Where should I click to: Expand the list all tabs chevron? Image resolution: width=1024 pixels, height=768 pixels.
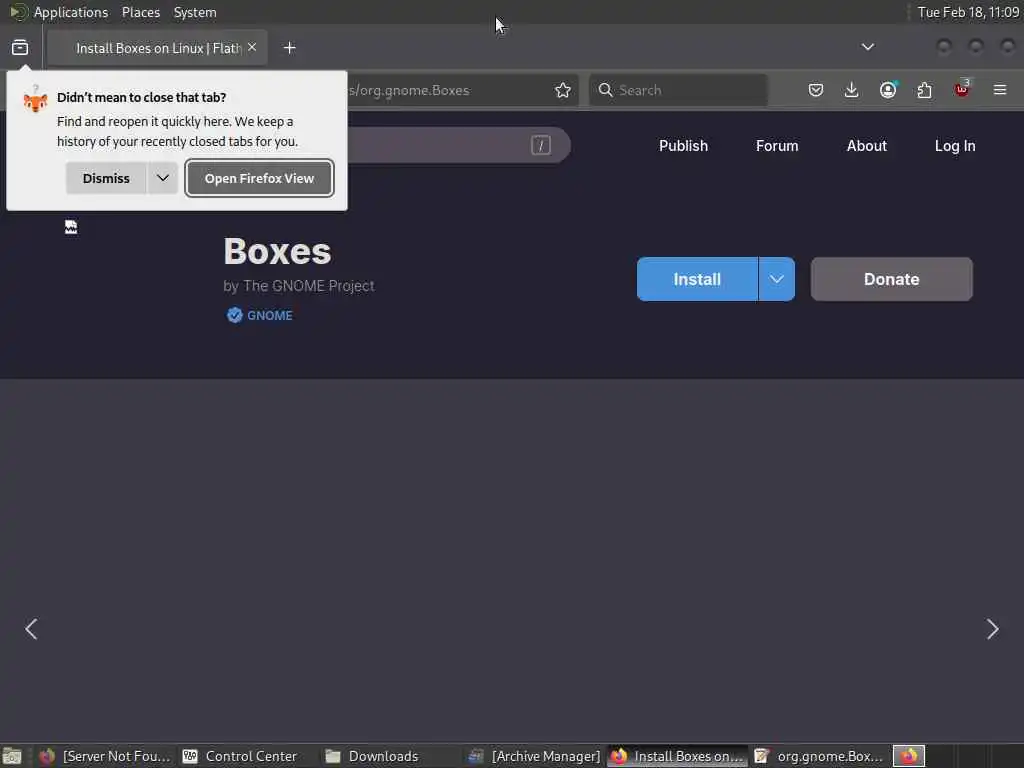point(867,47)
